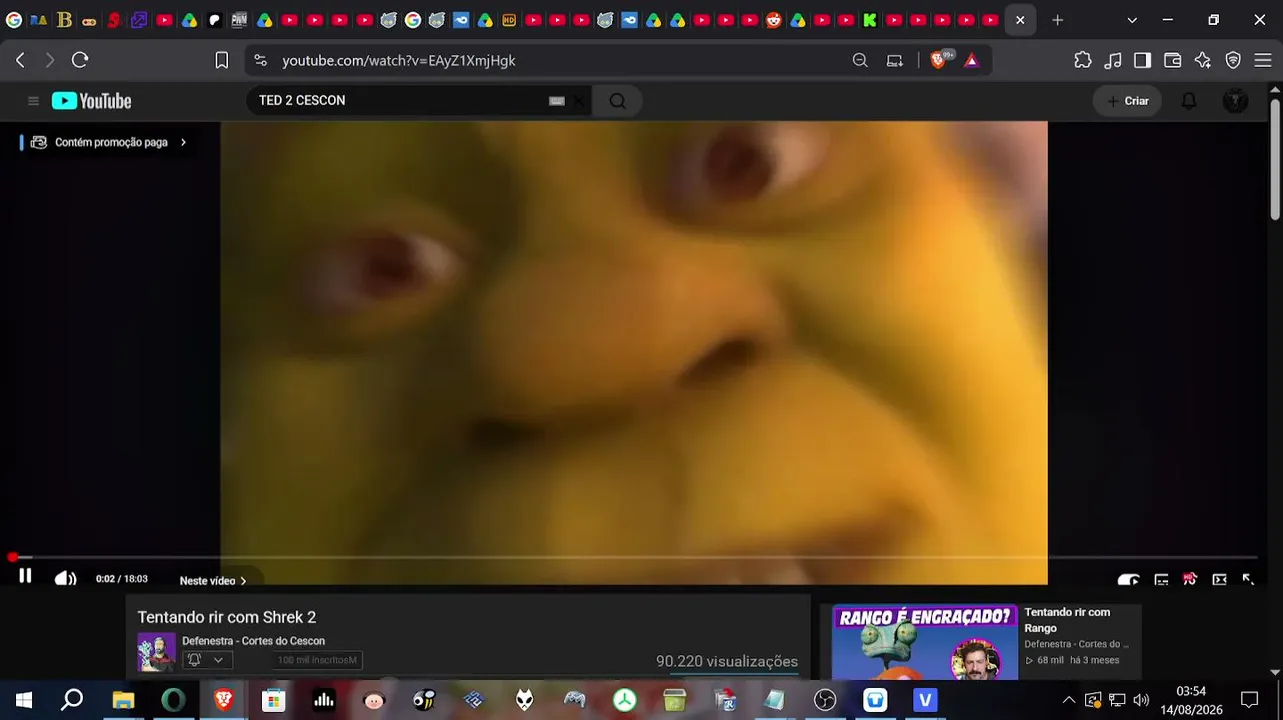Exit full-window view with the collapse arrows

point(1248,580)
